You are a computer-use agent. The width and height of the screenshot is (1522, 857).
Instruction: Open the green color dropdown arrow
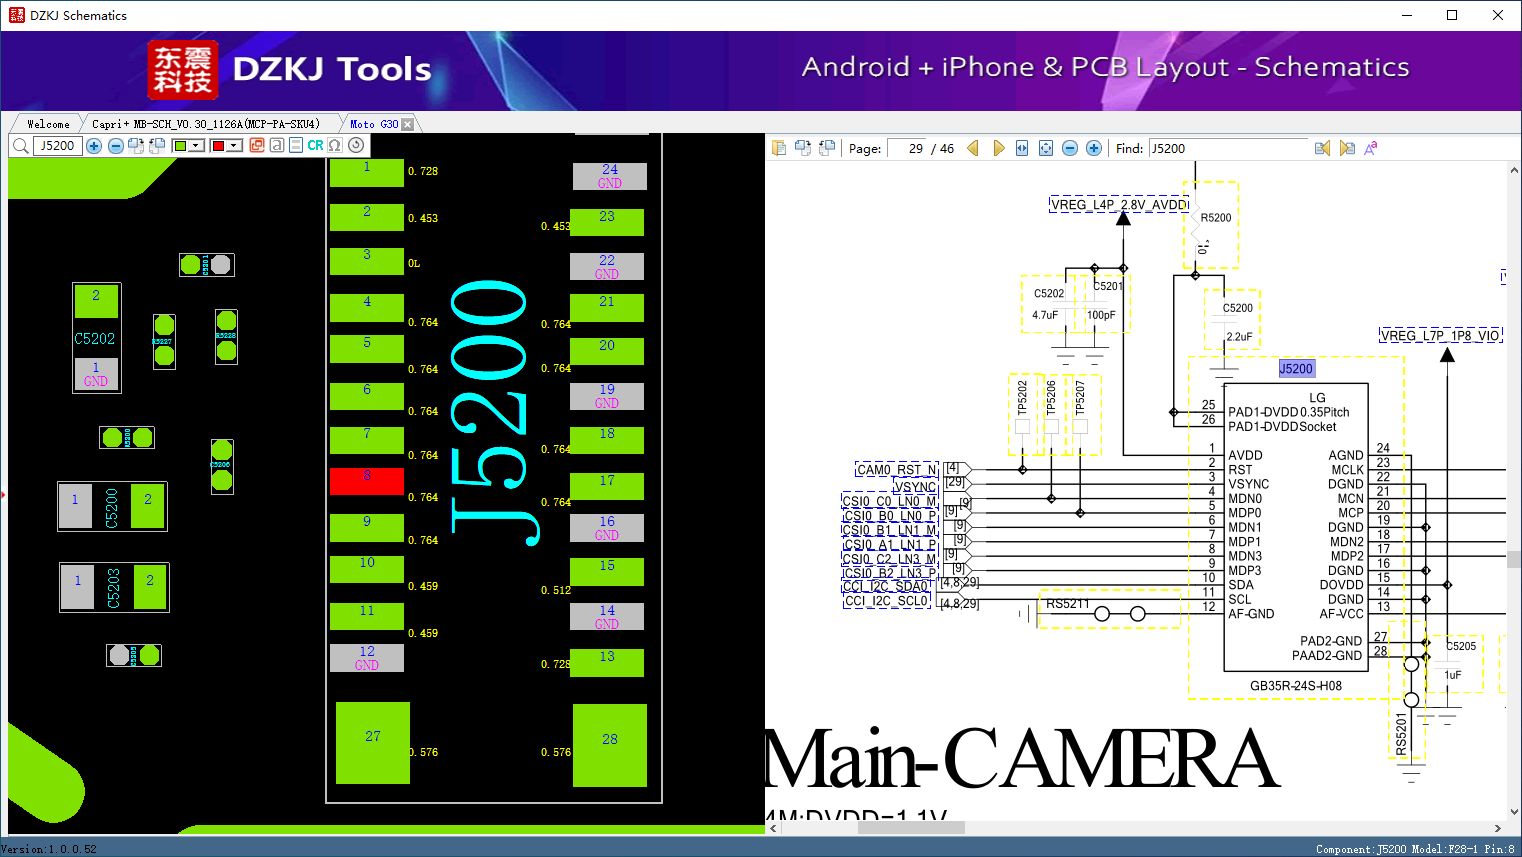coord(197,146)
